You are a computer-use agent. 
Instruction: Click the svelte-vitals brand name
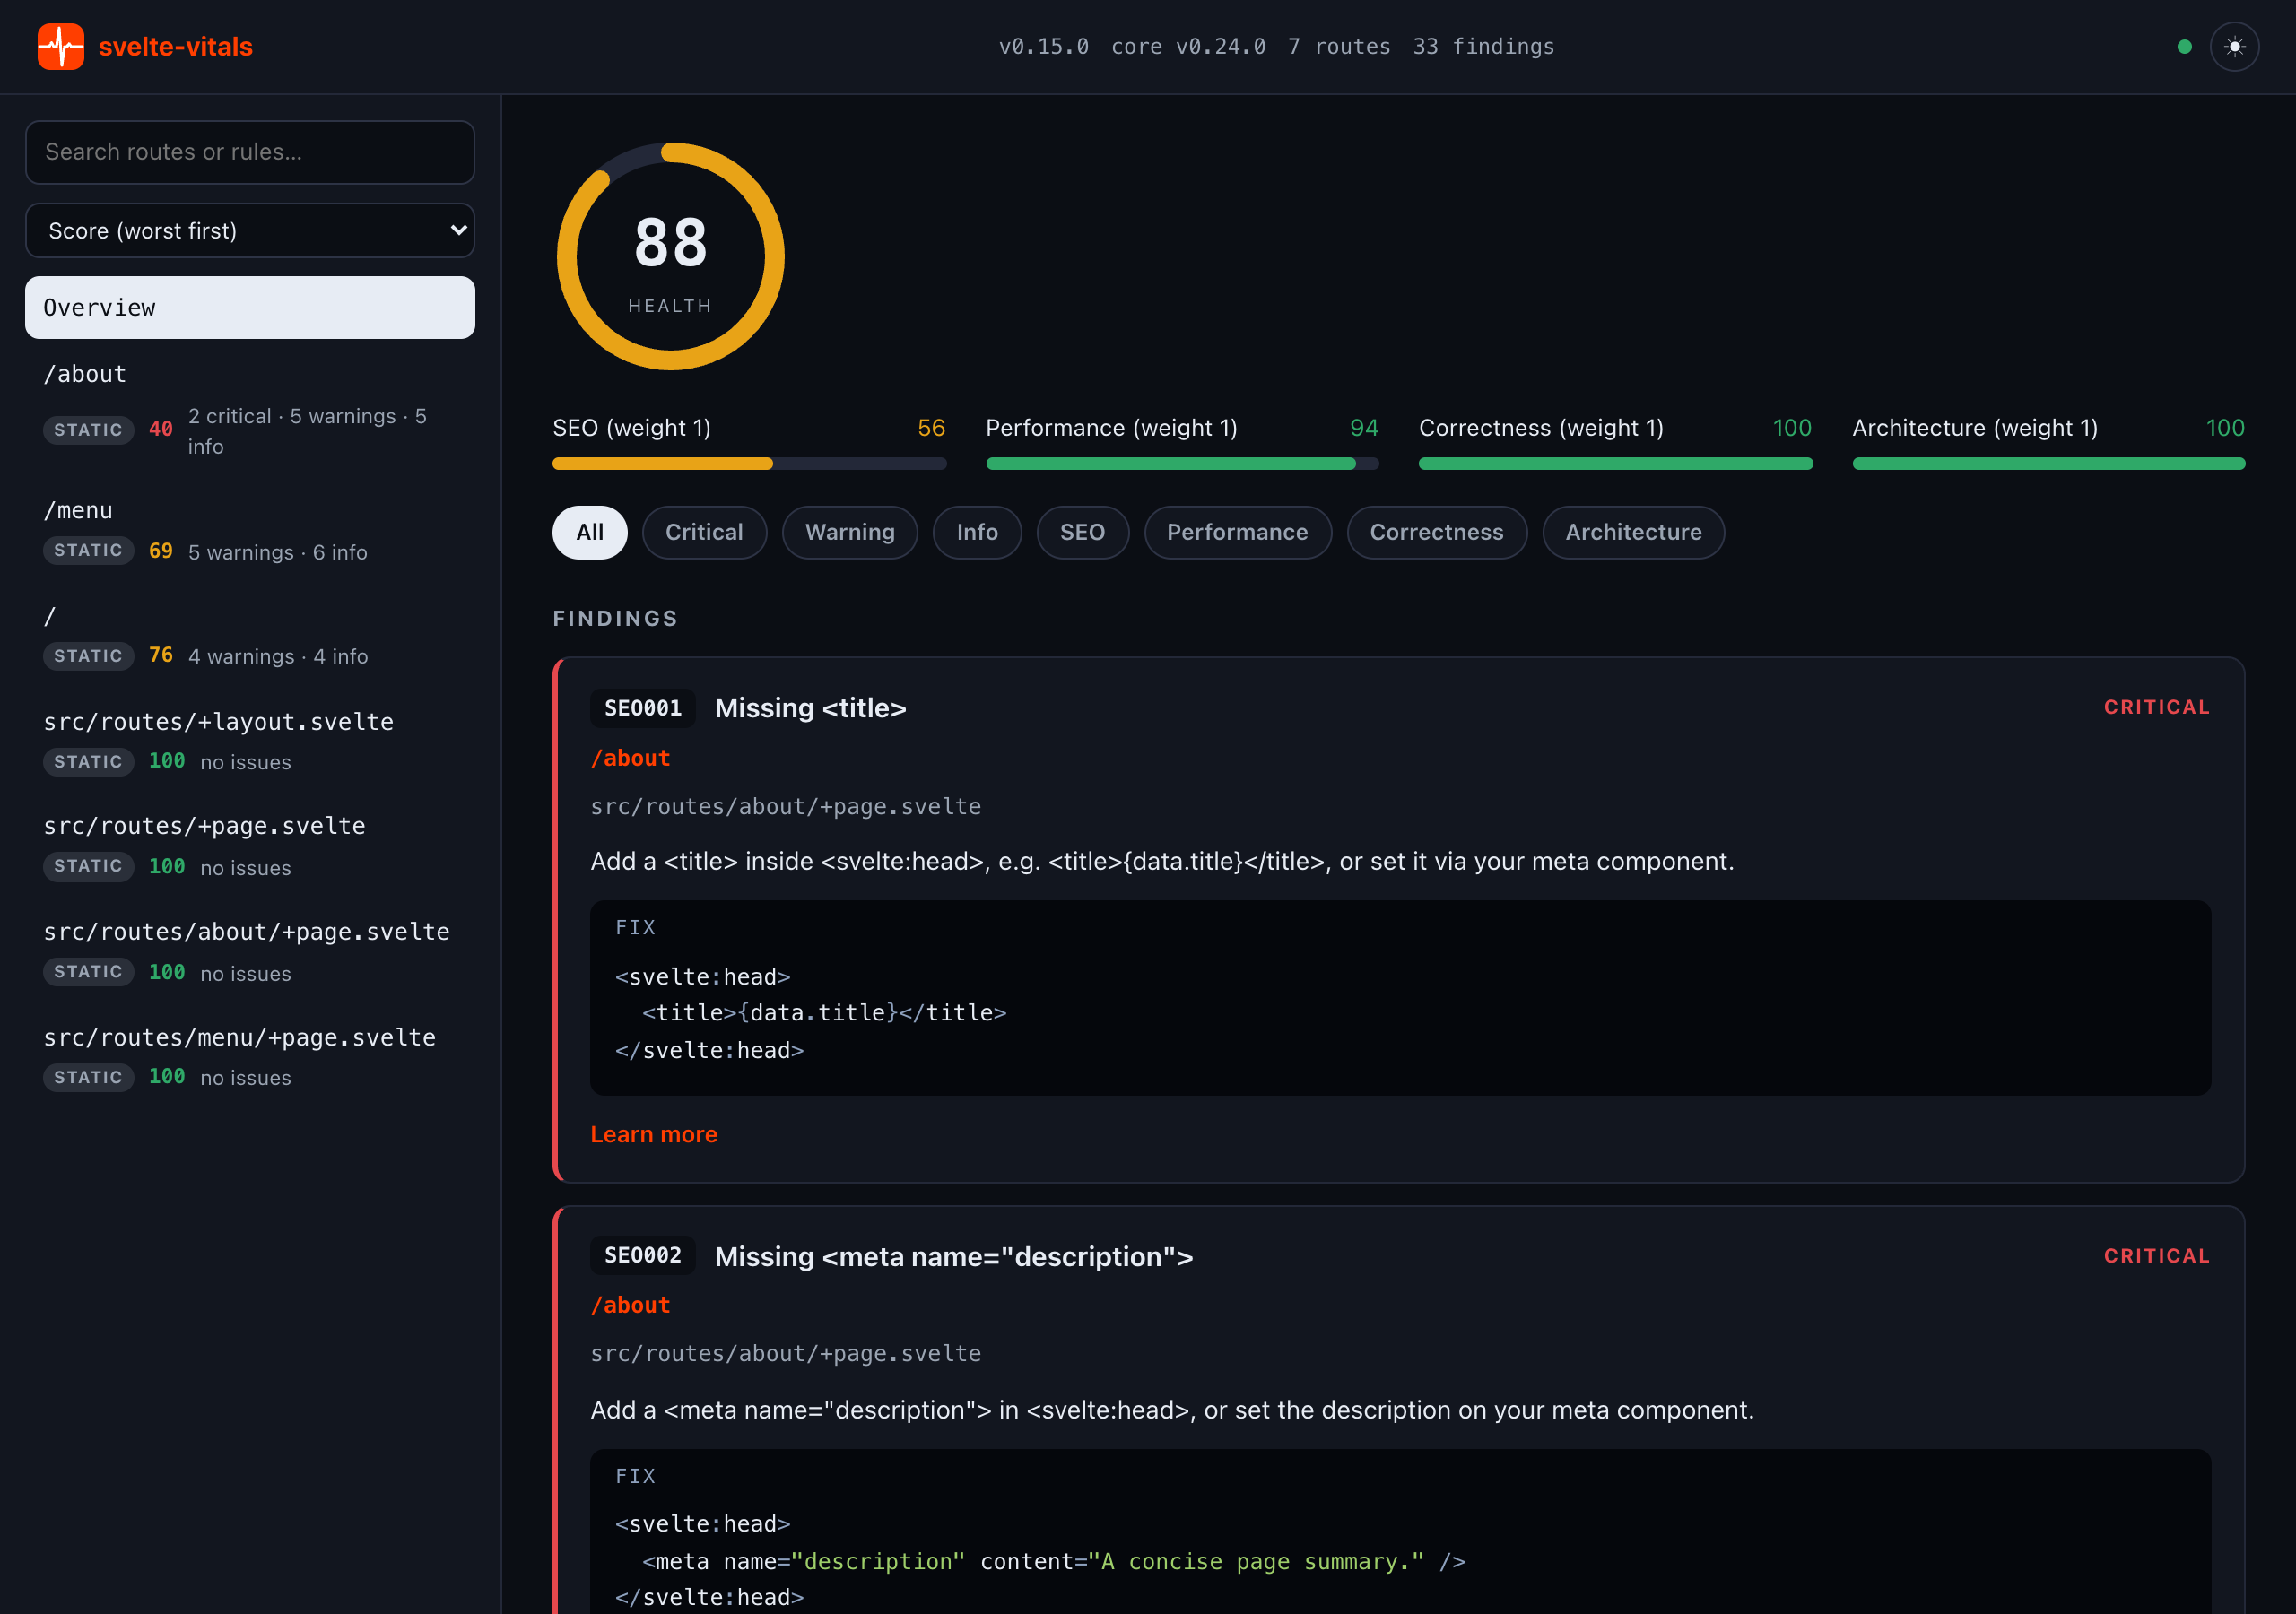(176, 47)
